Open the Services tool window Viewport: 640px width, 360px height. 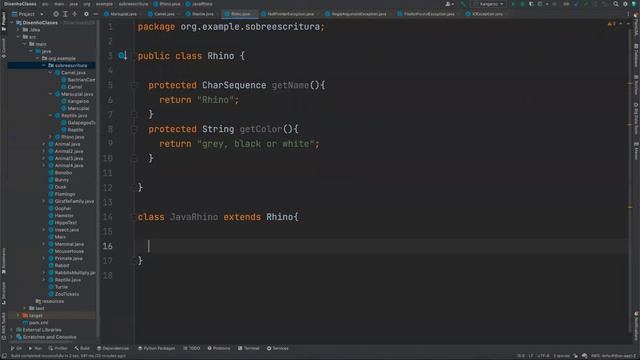[x=278, y=348]
